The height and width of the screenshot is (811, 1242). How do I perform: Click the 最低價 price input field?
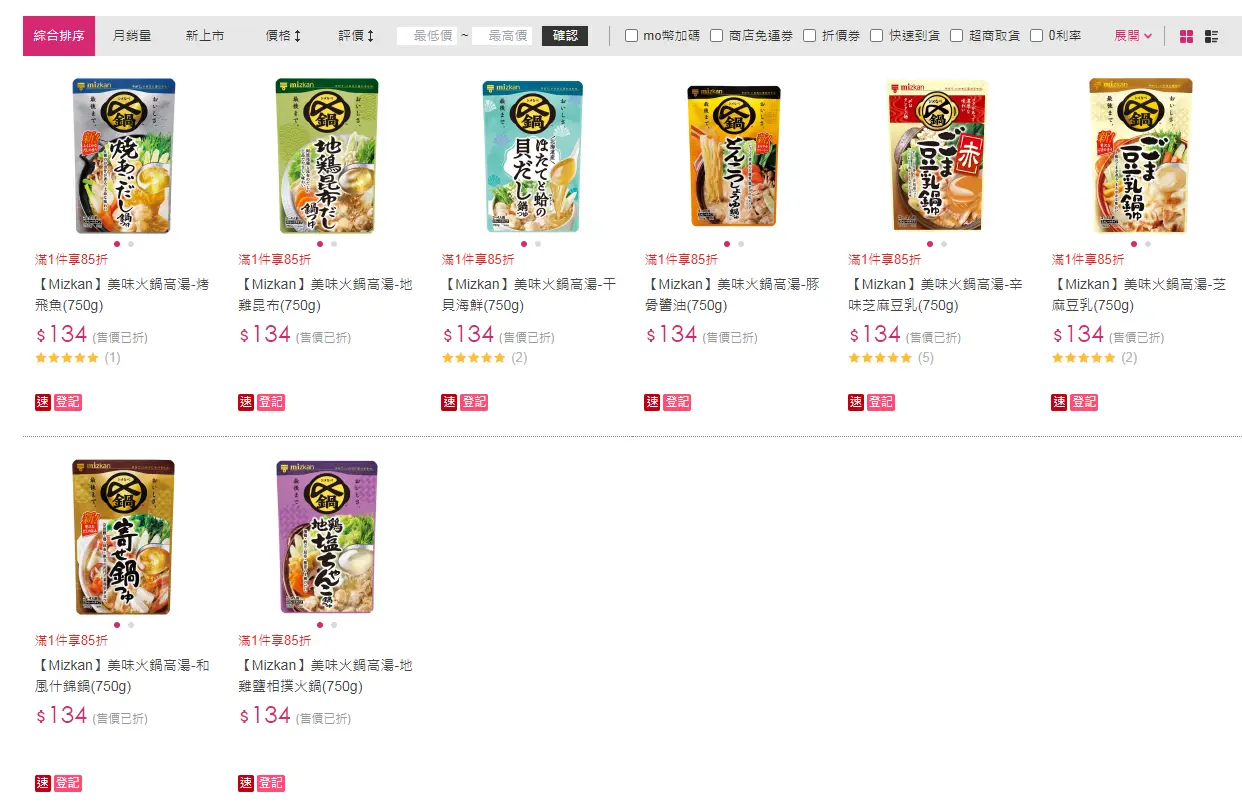(427, 36)
